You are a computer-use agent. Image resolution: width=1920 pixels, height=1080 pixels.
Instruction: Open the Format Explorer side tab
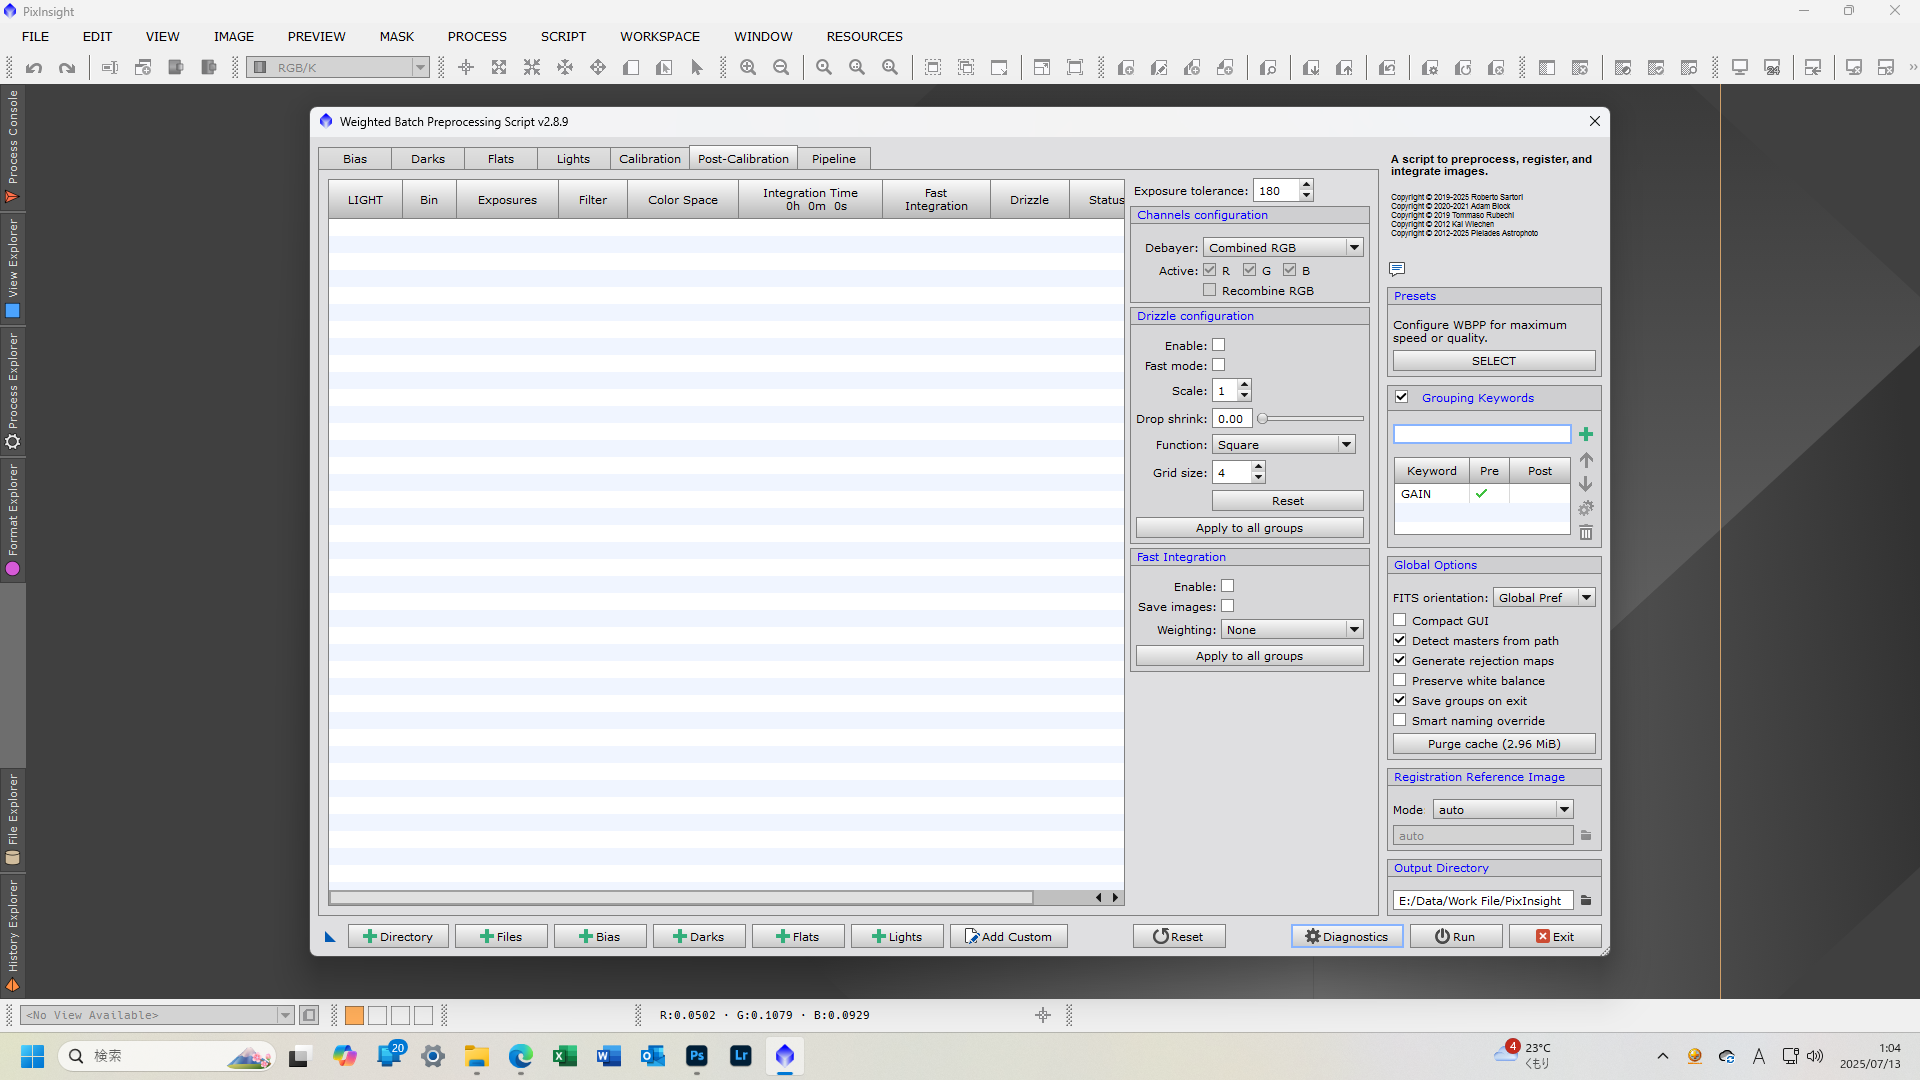tap(13, 519)
